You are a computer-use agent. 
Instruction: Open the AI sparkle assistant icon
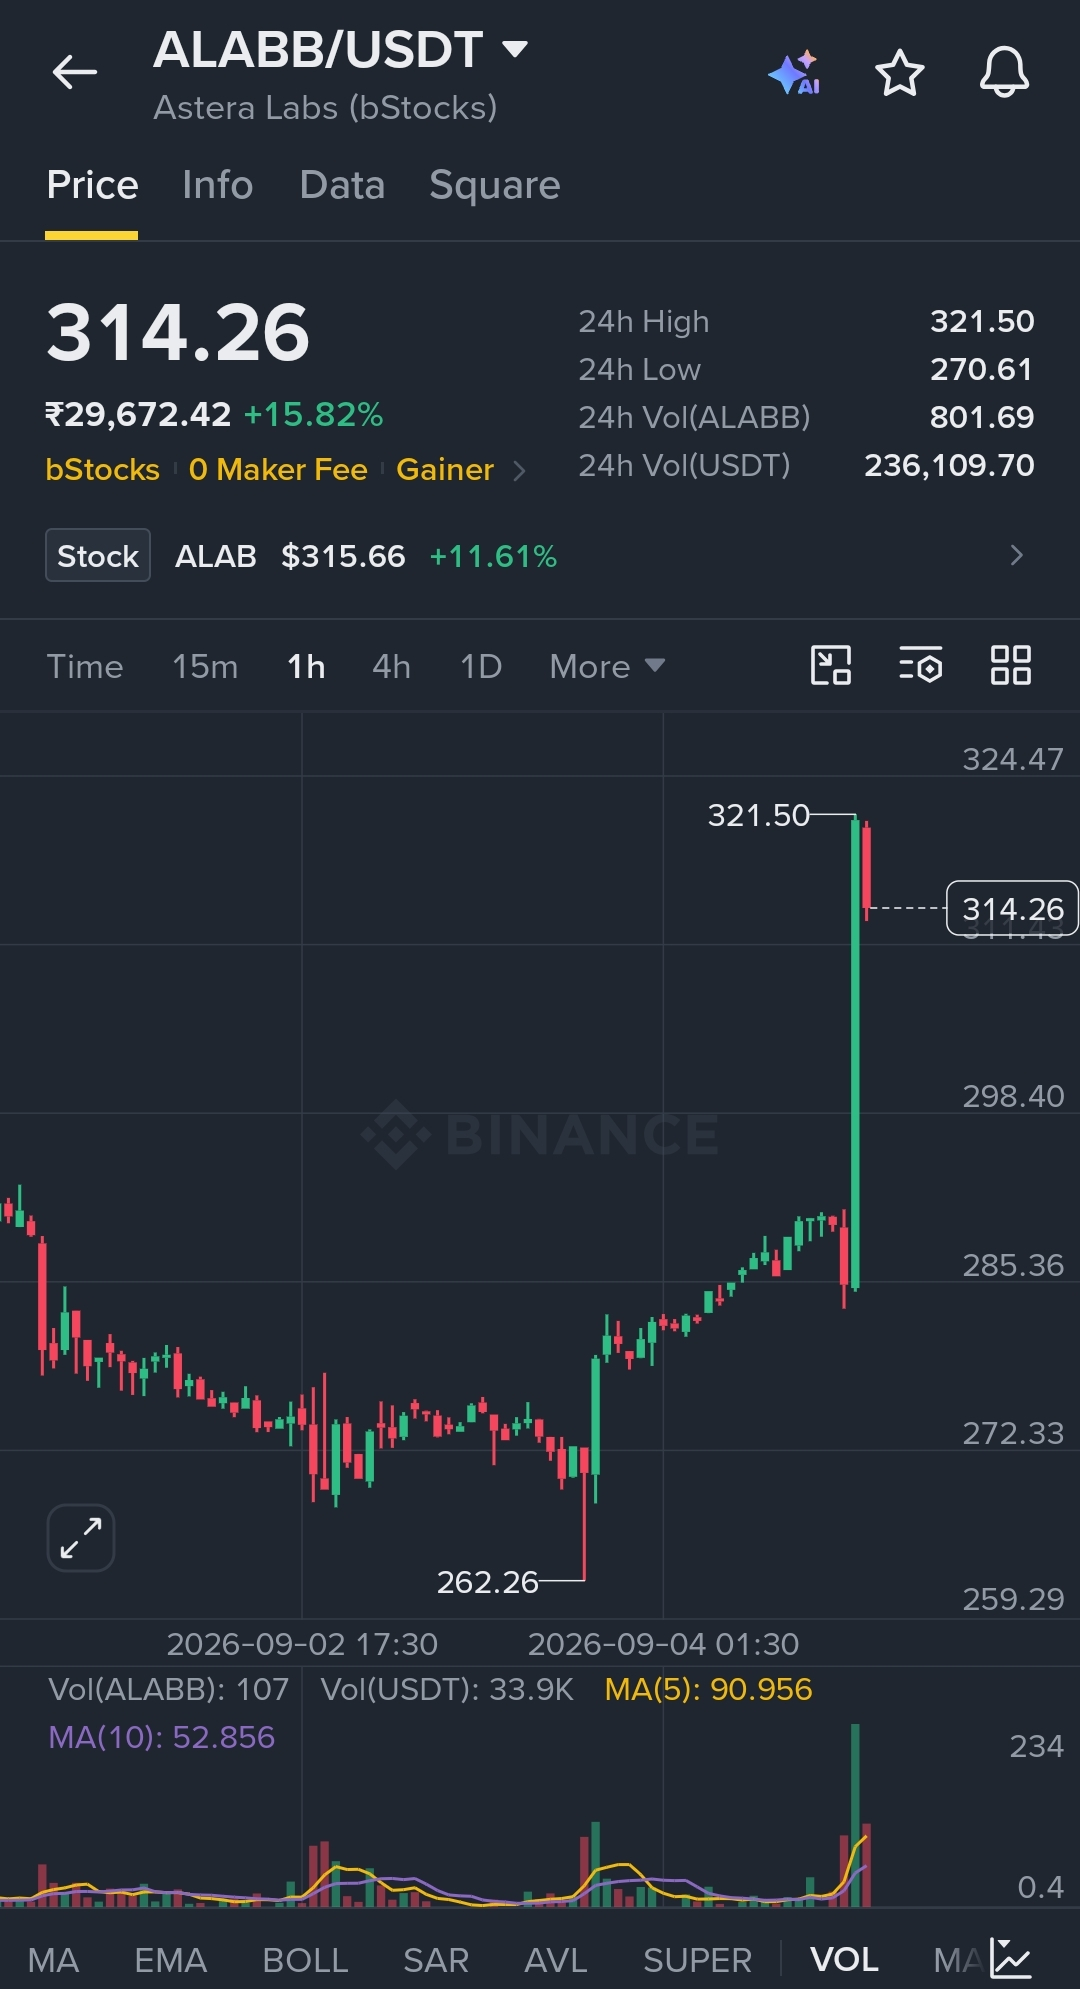[x=795, y=73]
